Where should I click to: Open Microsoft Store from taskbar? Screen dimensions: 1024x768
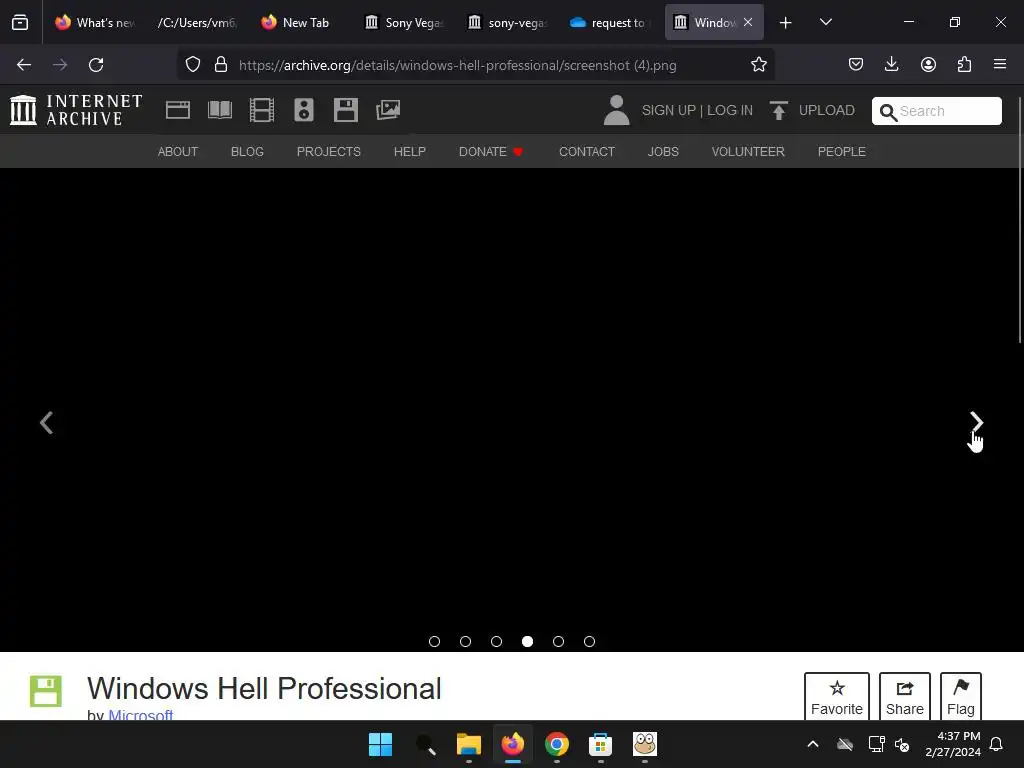600,744
